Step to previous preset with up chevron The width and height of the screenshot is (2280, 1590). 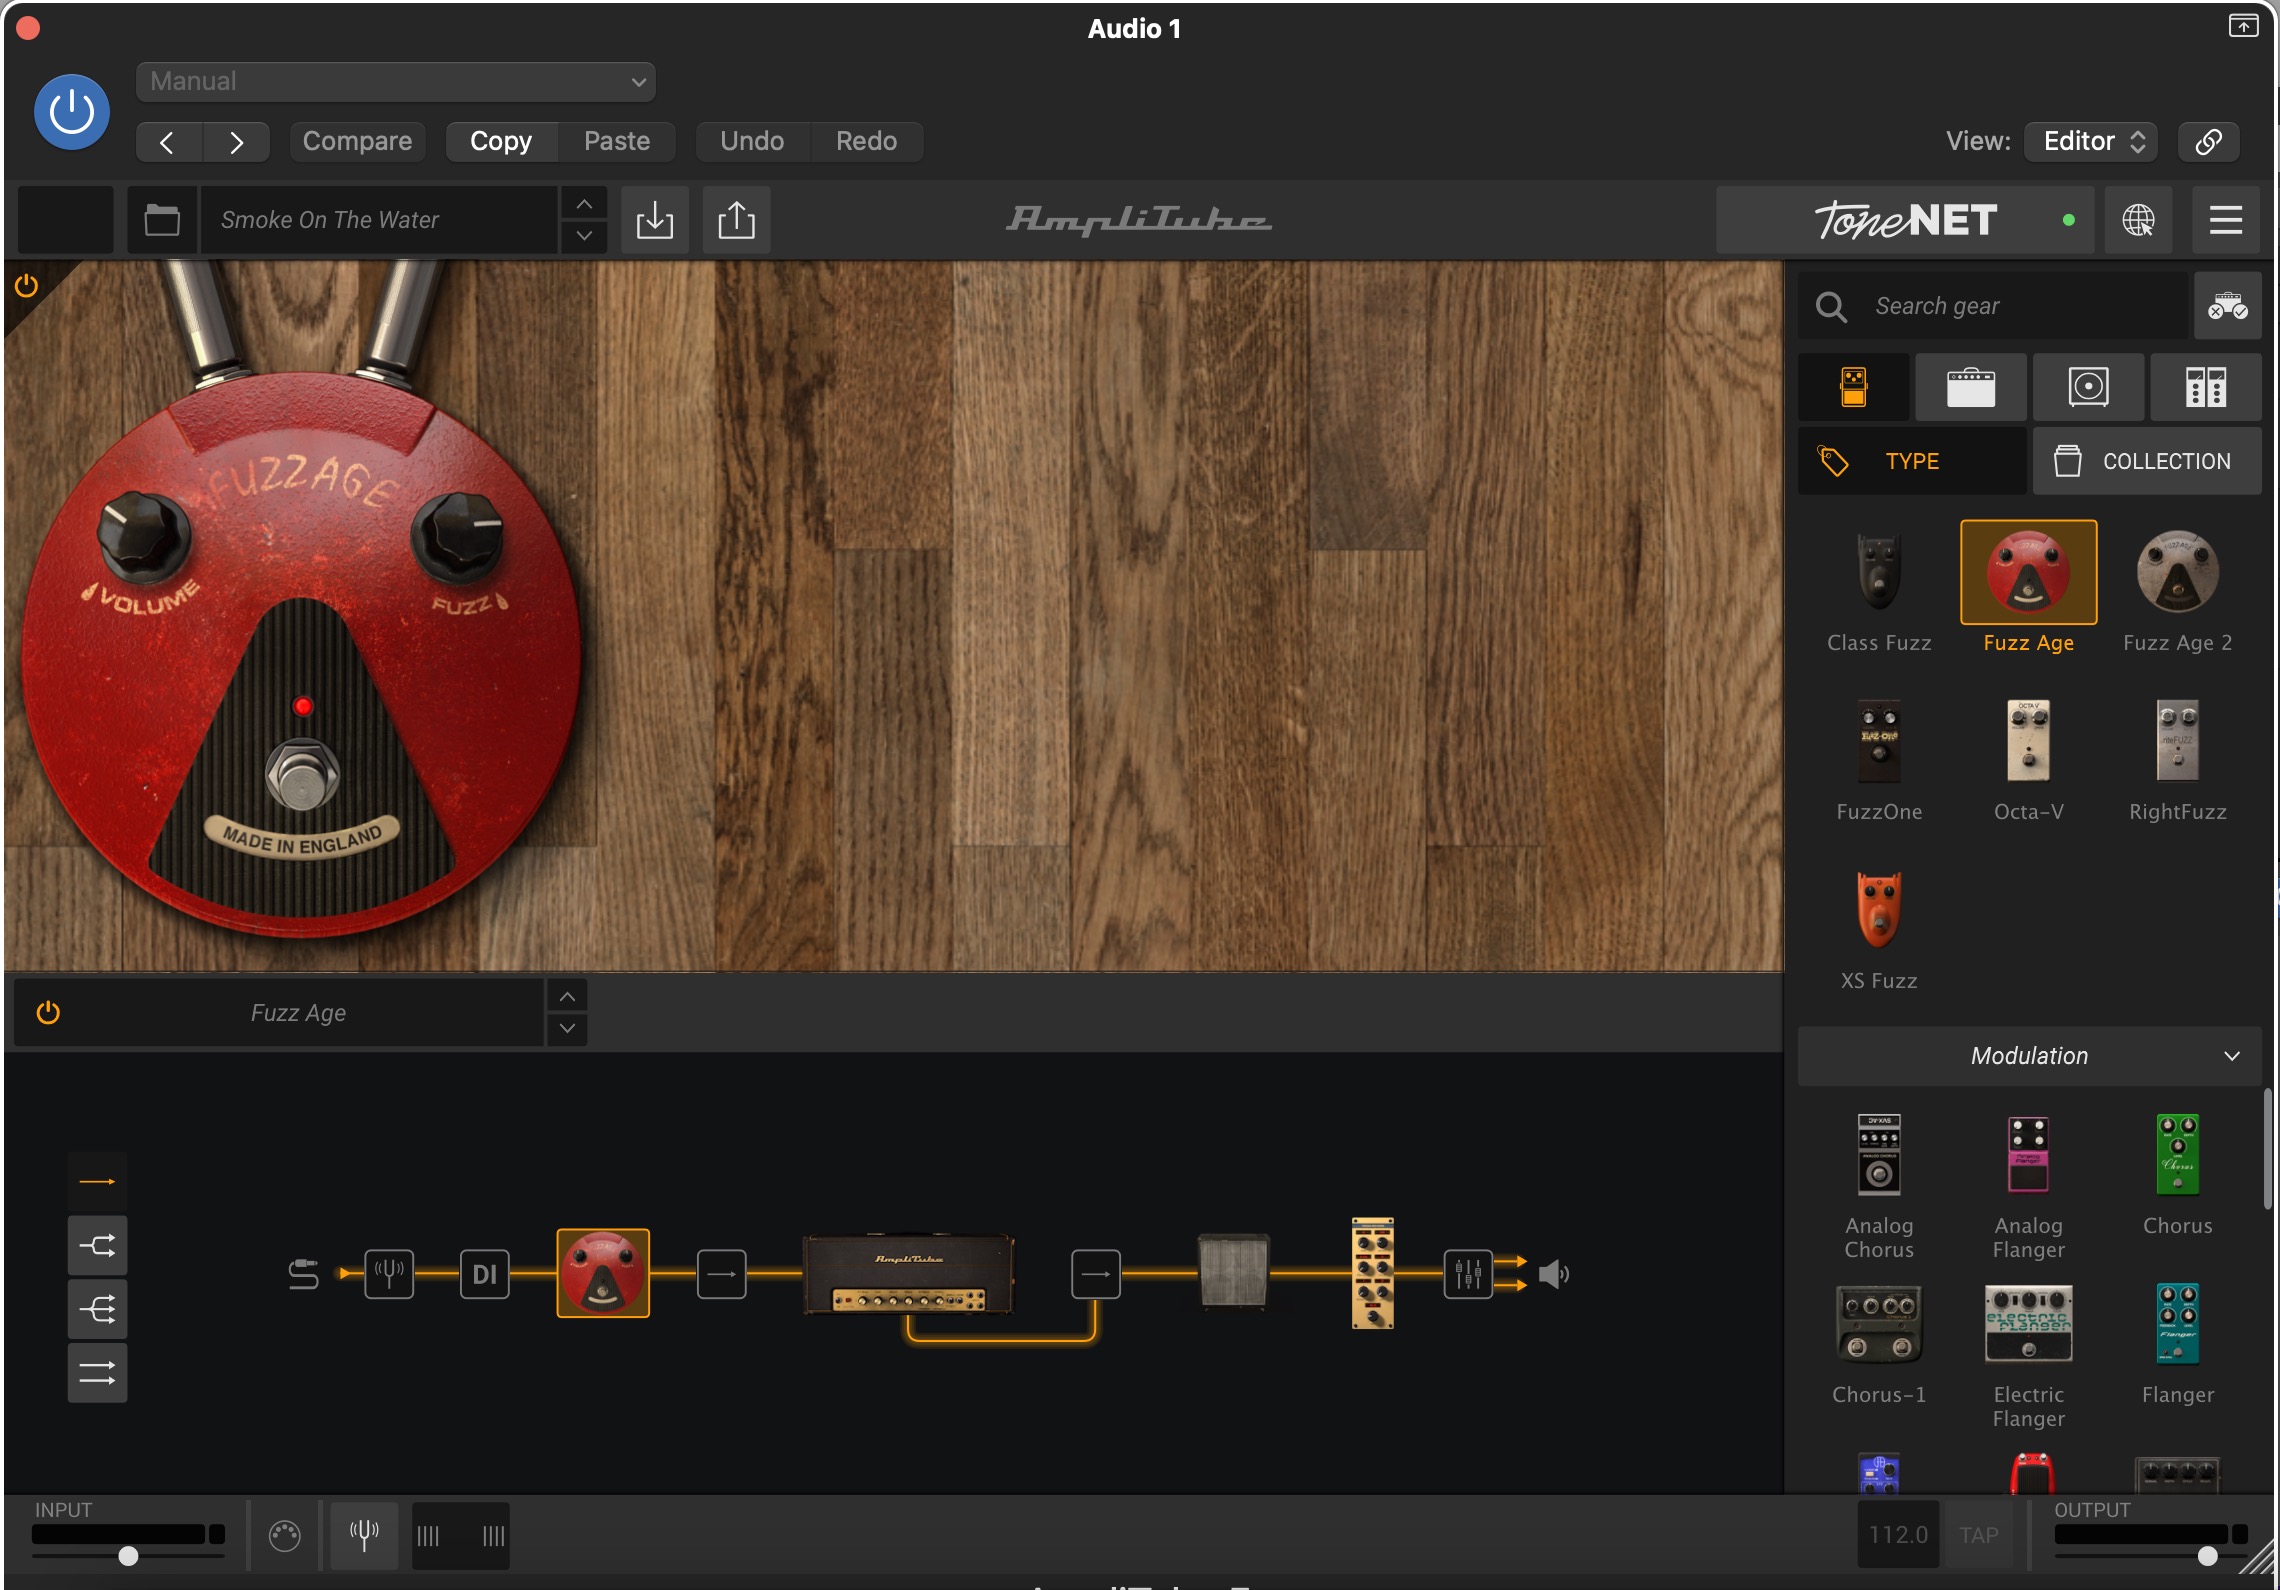584,204
